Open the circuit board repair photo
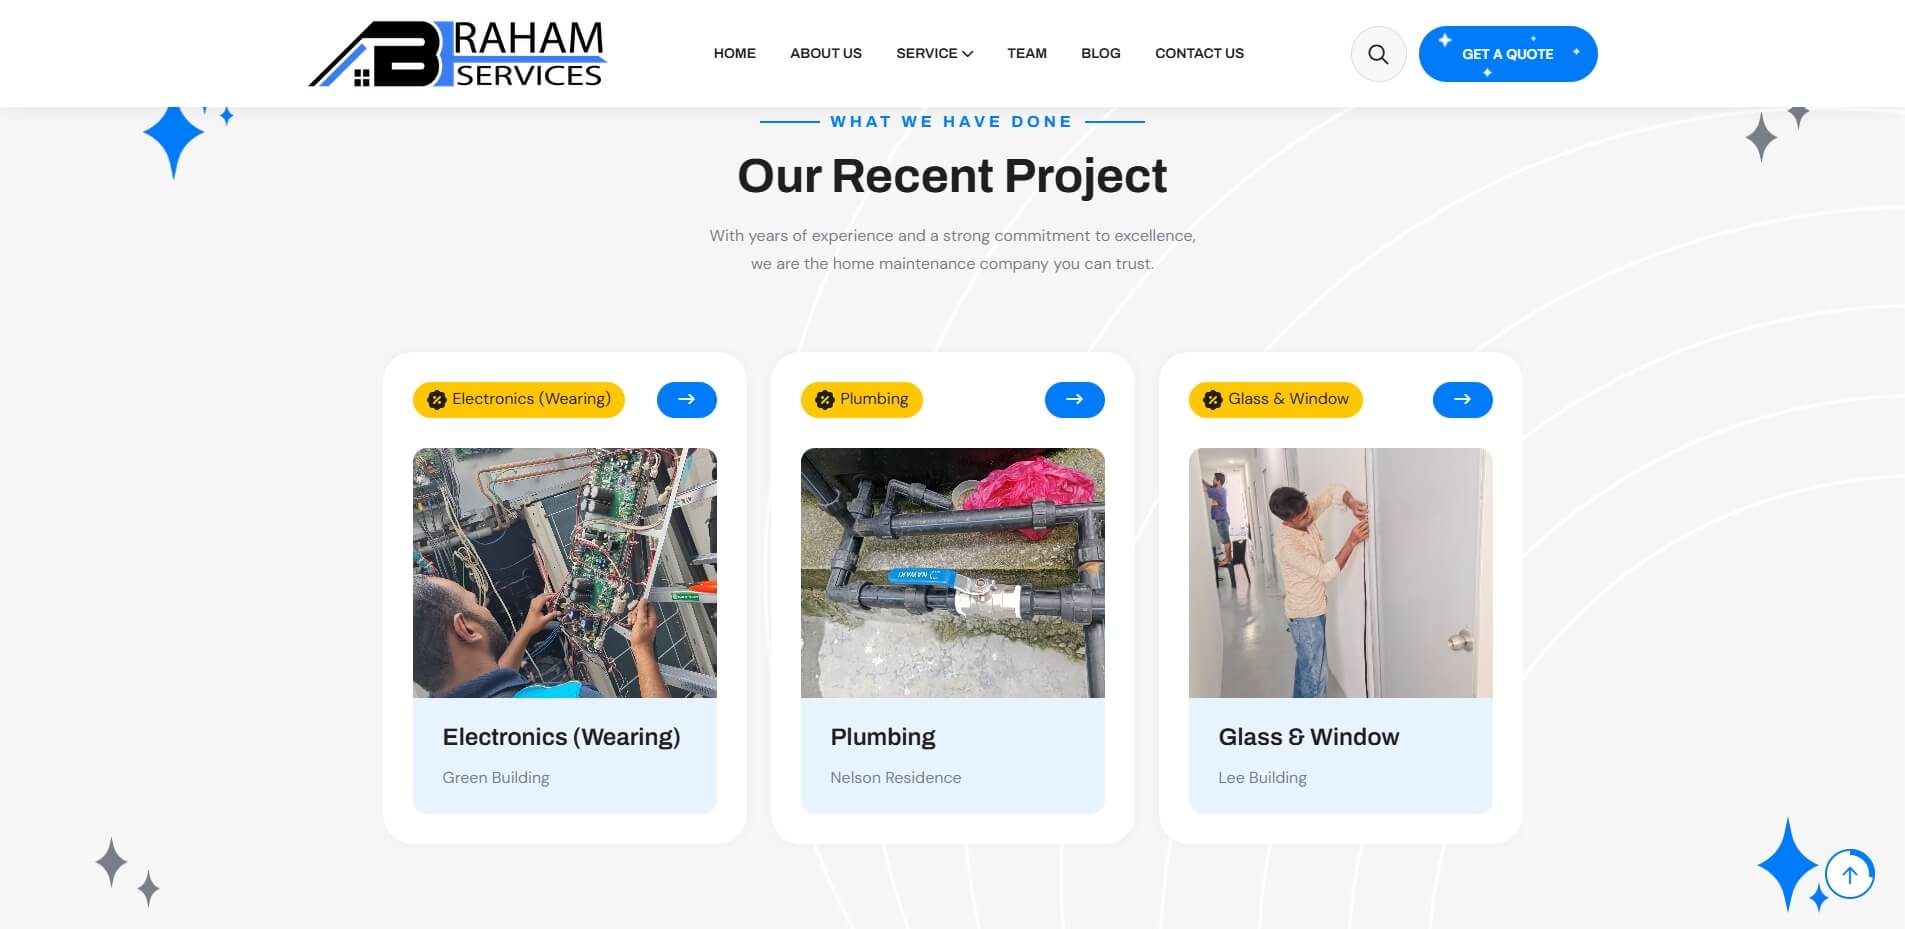1905x929 pixels. tap(565, 573)
